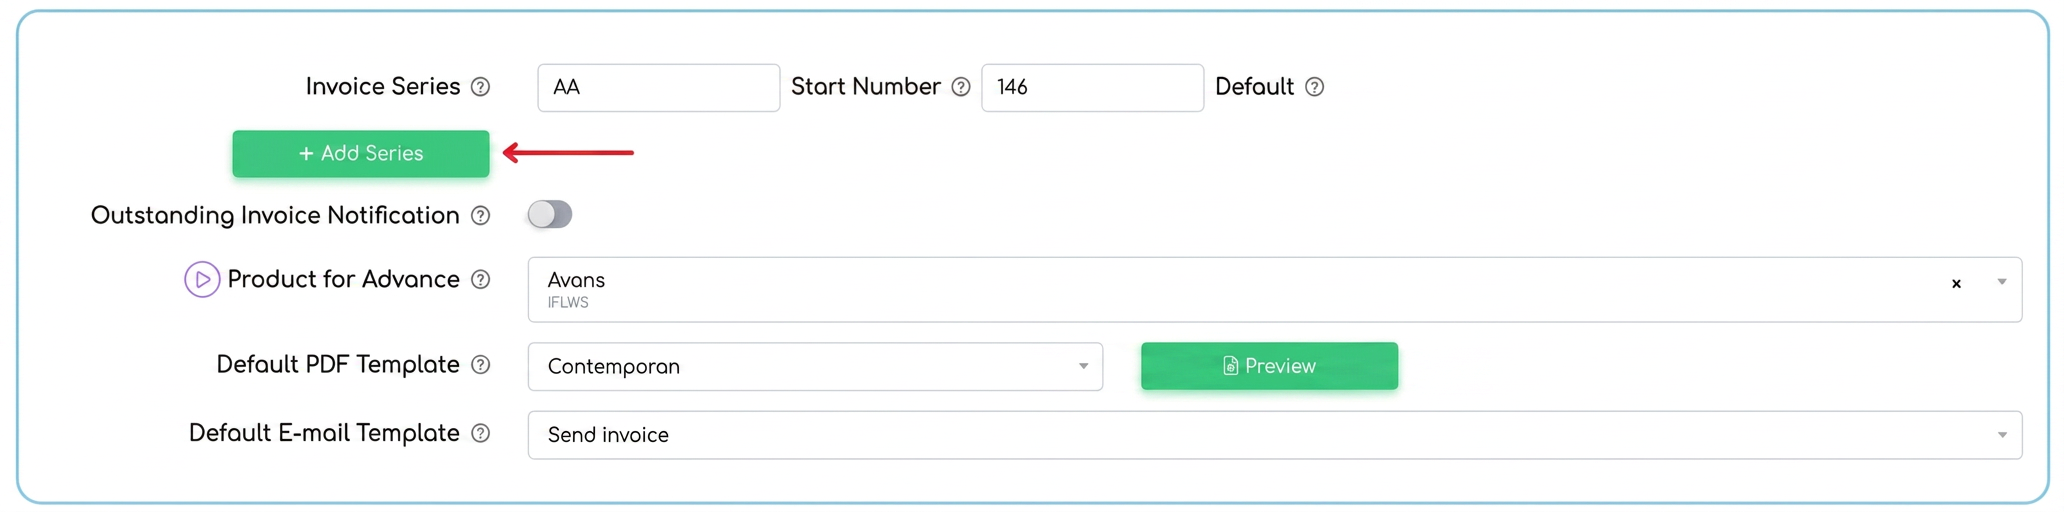2064x512 pixels.
Task: Click the Invoice Series field containing AA
Action: pyautogui.click(x=659, y=88)
